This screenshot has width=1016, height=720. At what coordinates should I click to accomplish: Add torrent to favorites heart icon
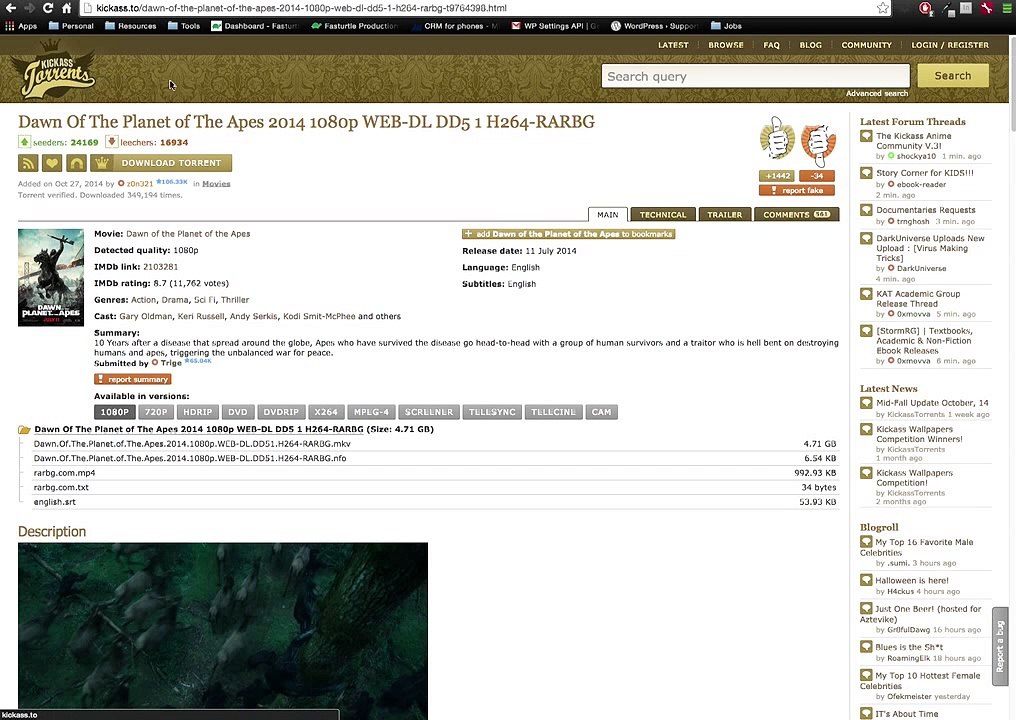click(x=52, y=163)
